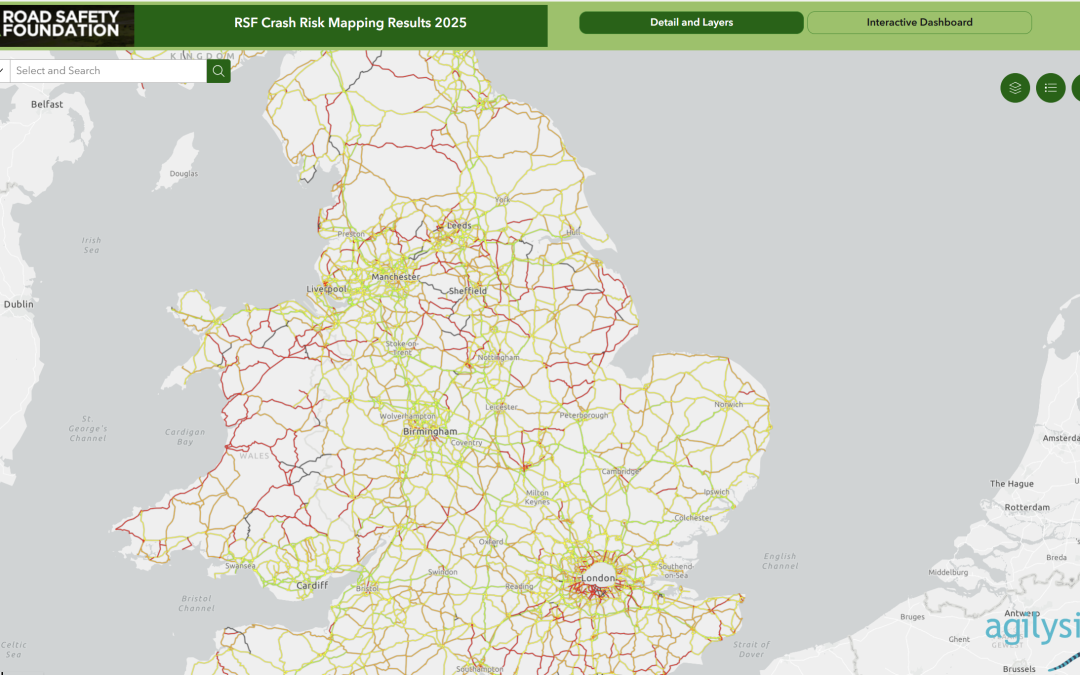Click the Sheffield label on the map
The image size is (1080, 675).
click(x=467, y=291)
